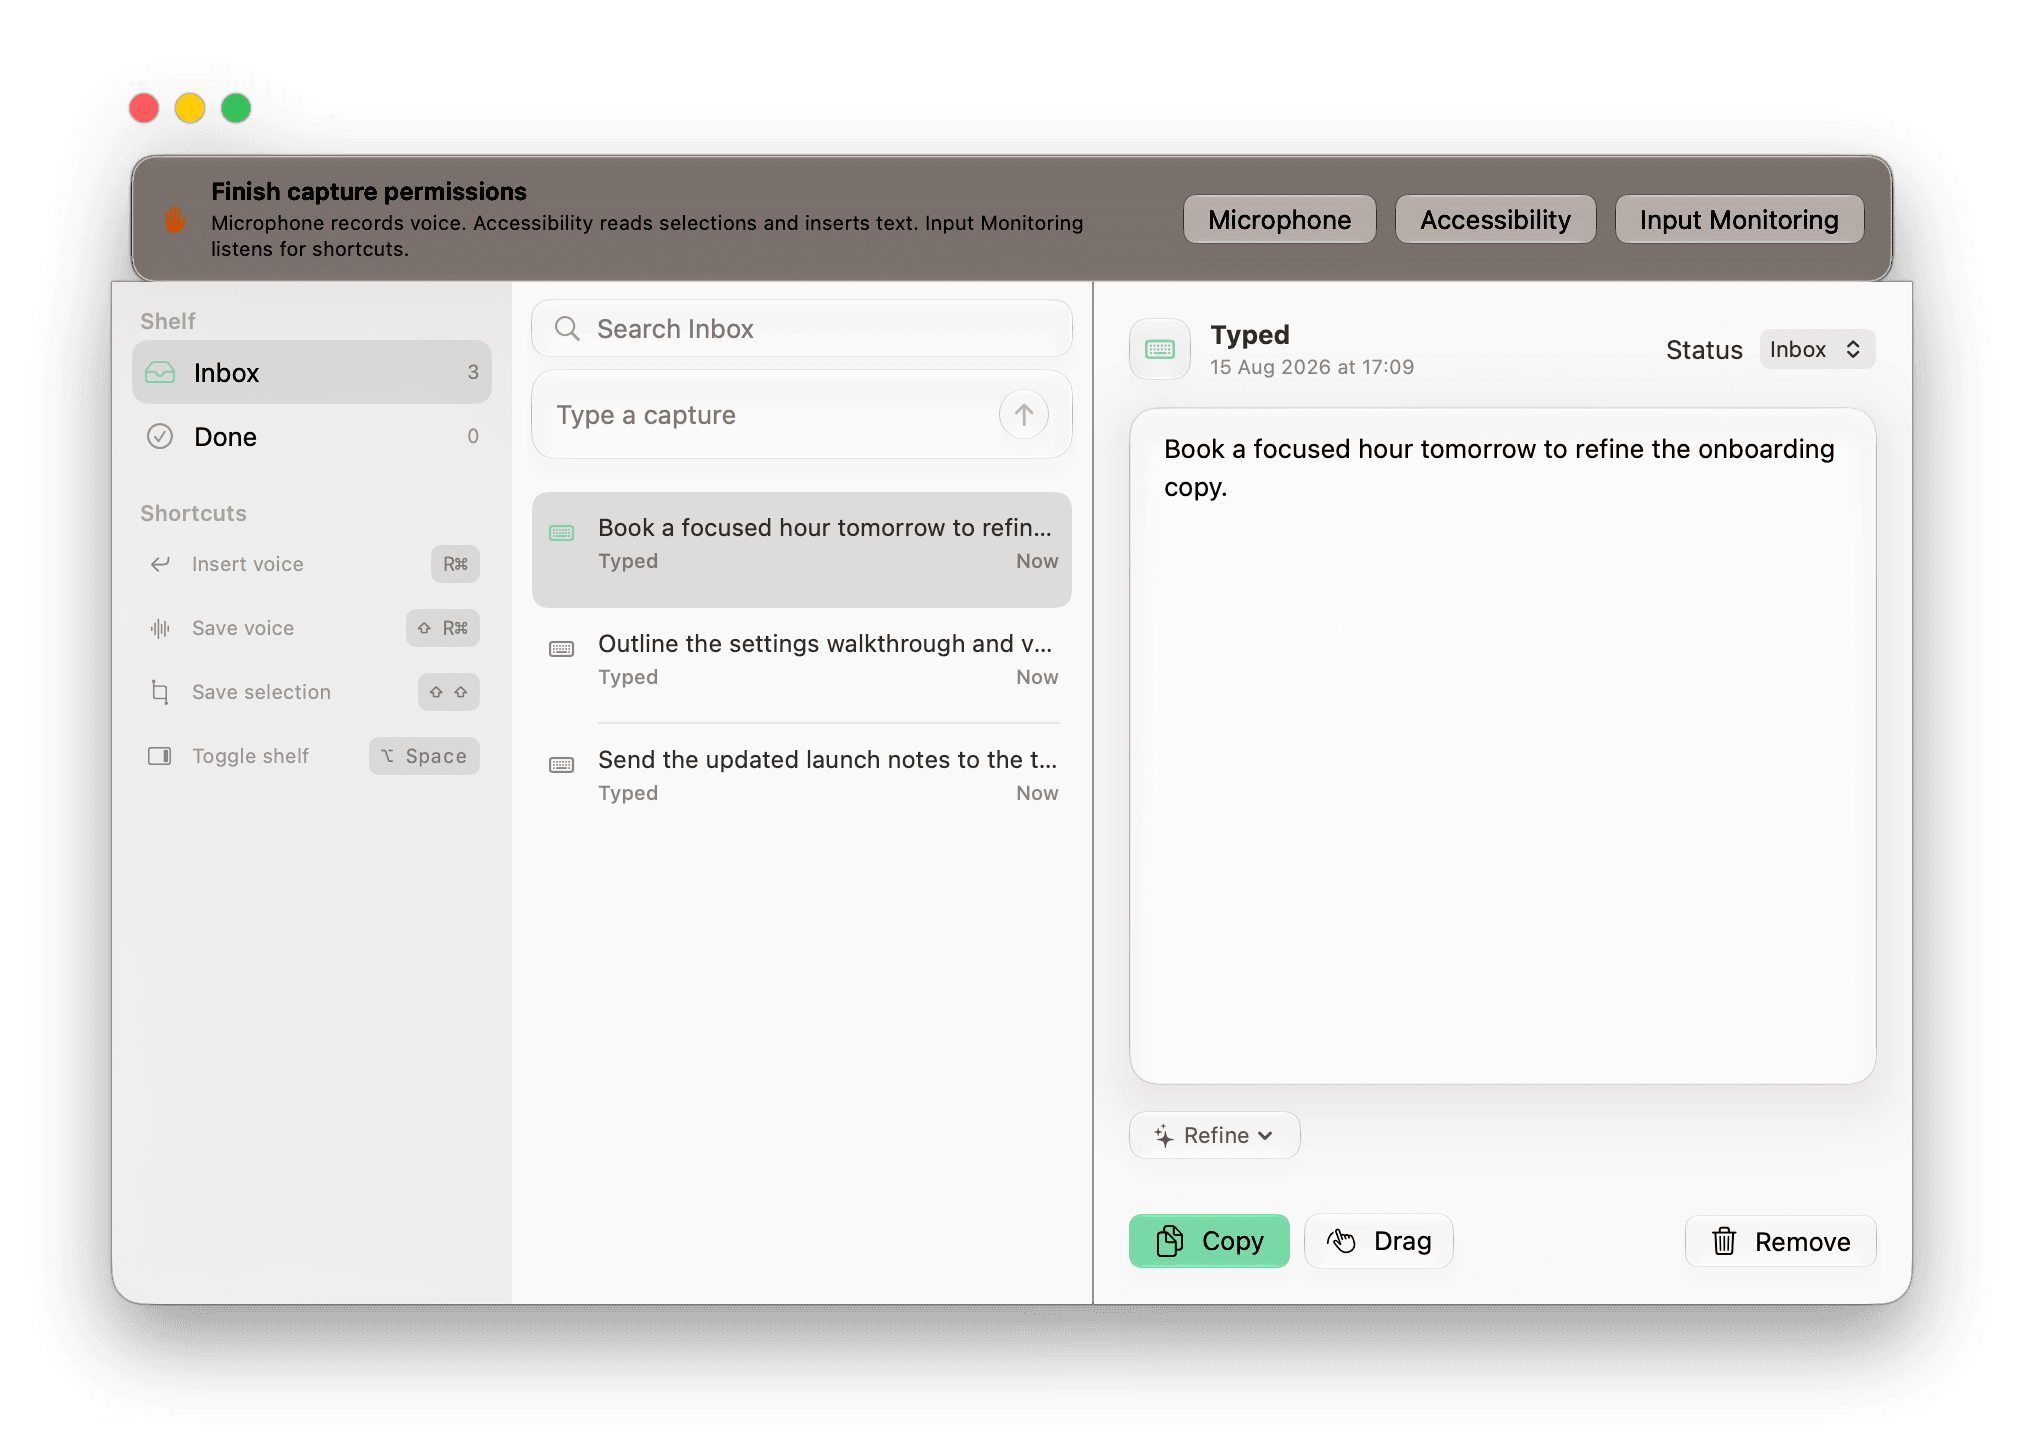Click the large keyboard icon beside Typed header
Image resolution: width=2024 pixels, height=1452 pixels.
pos(1160,349)
